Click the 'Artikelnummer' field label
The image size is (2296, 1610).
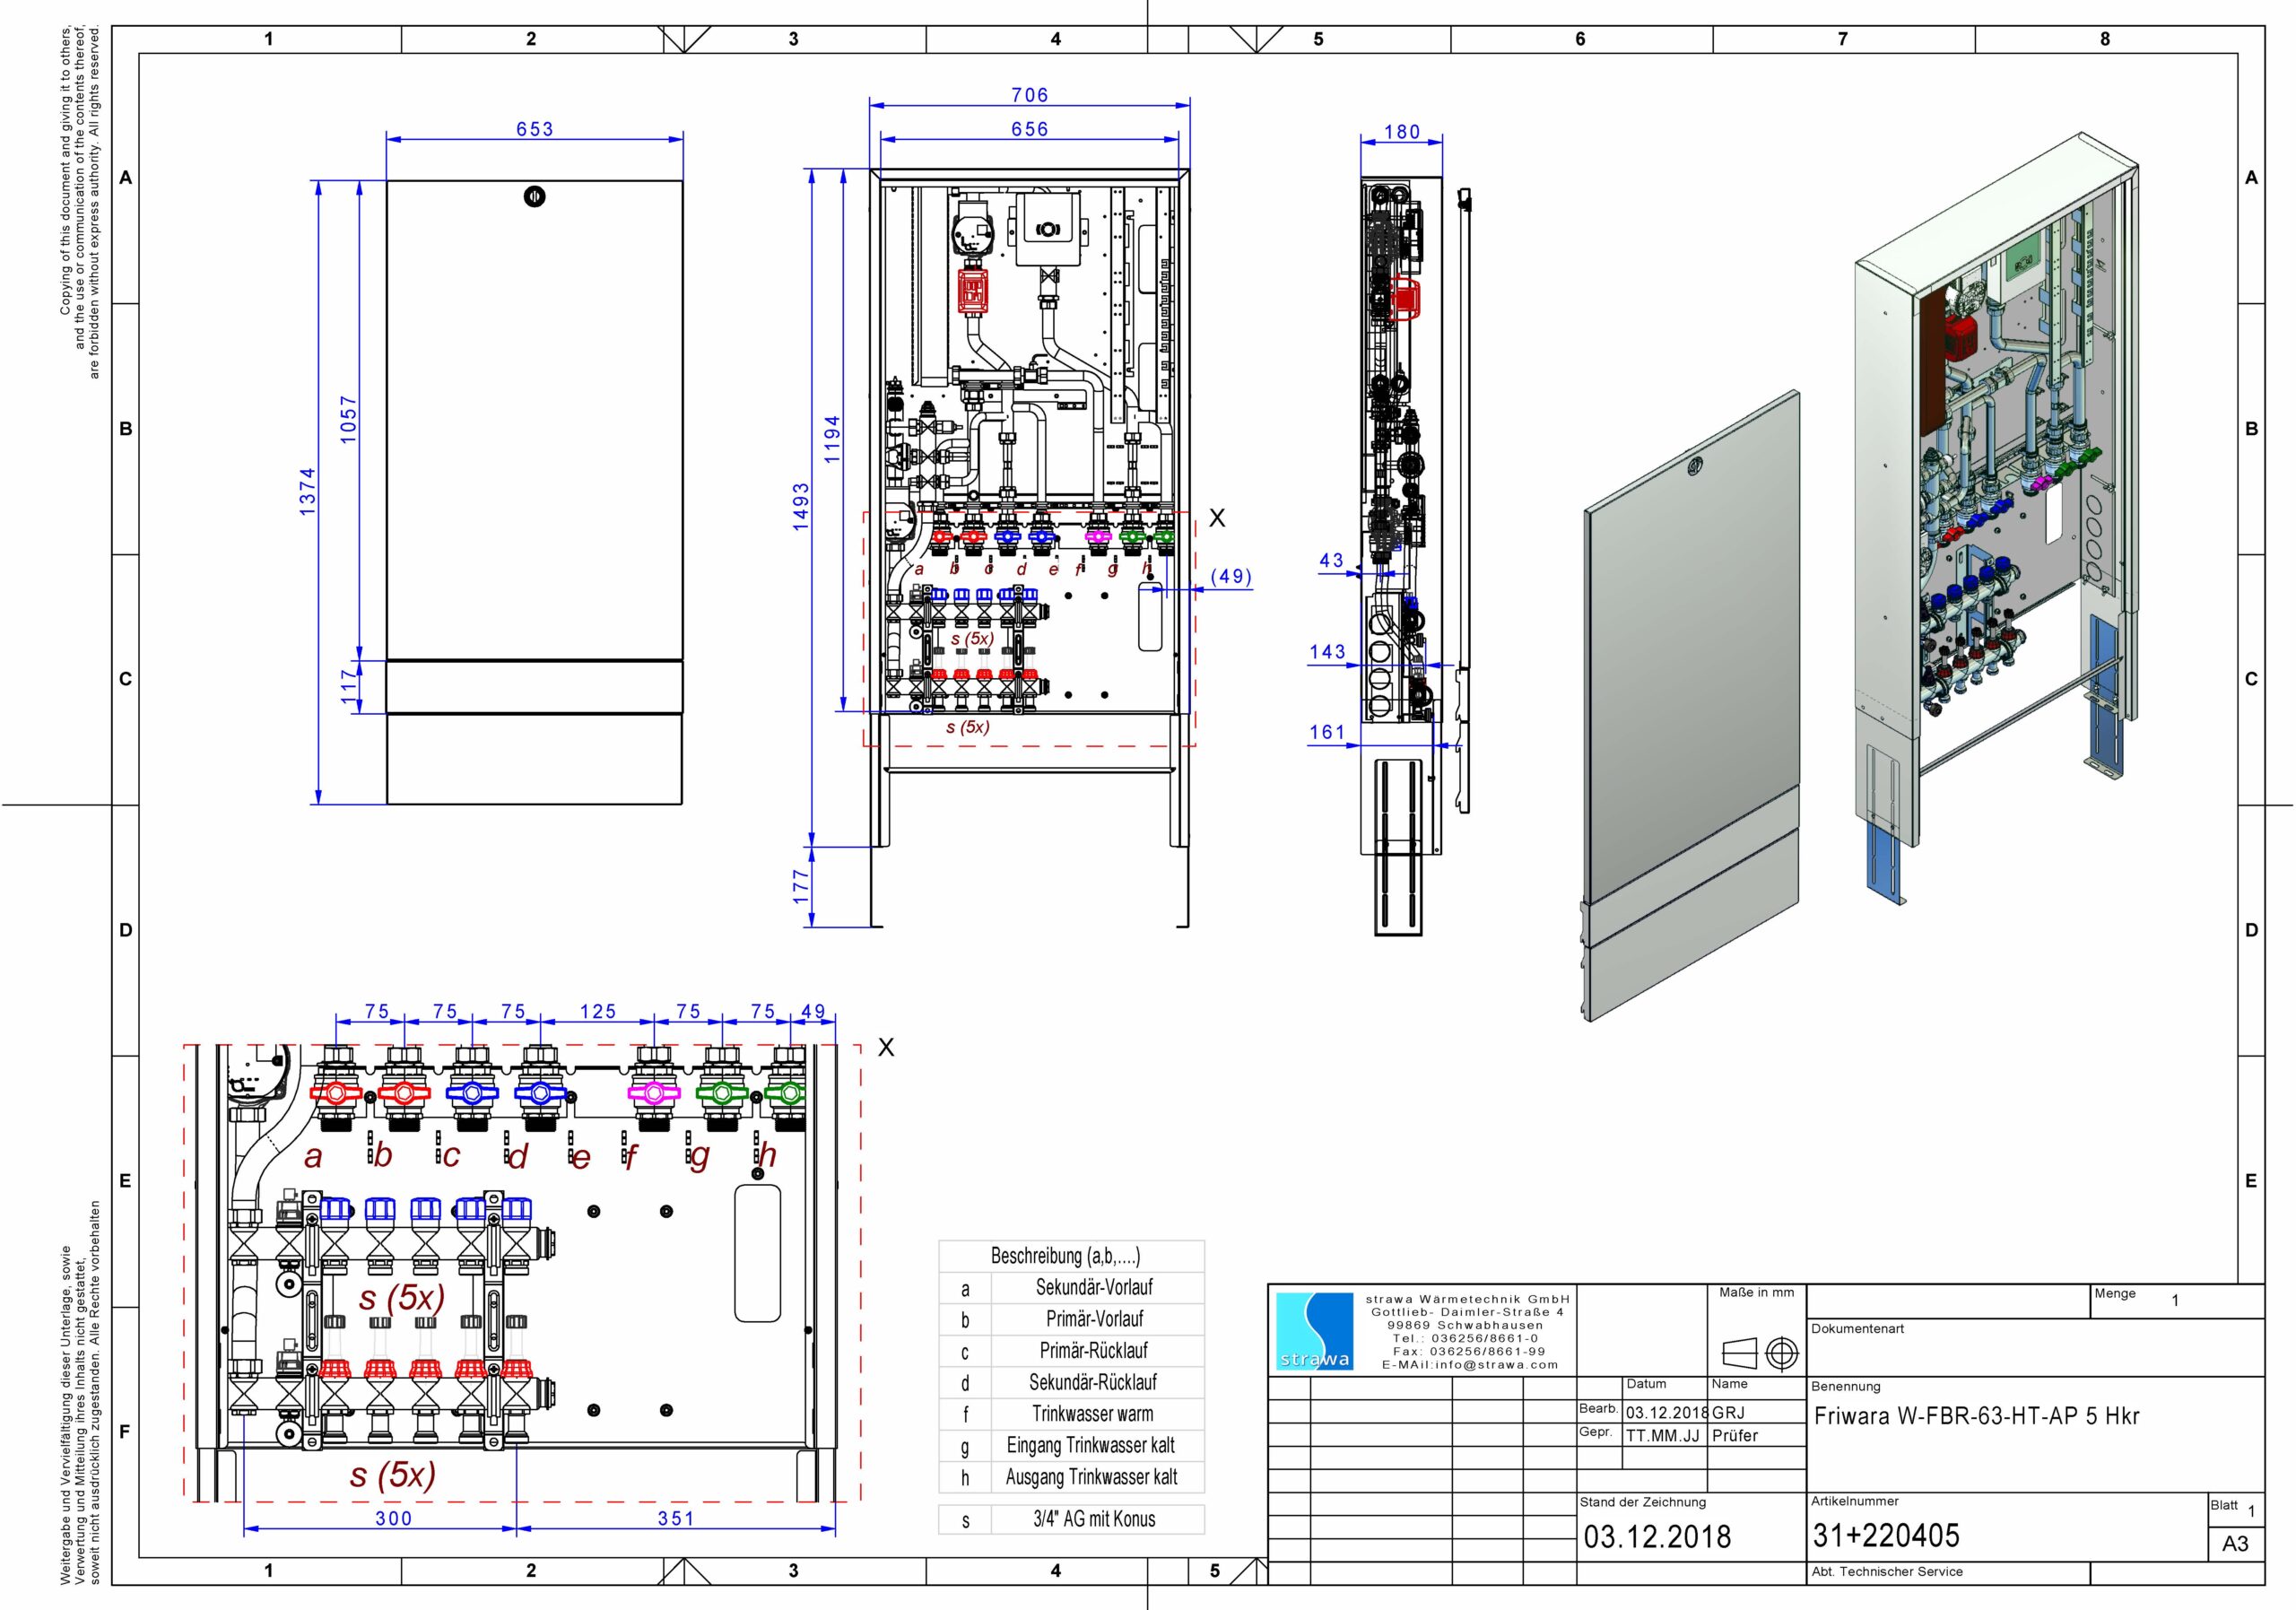pyautogui.click(x=1854, y=1502)
